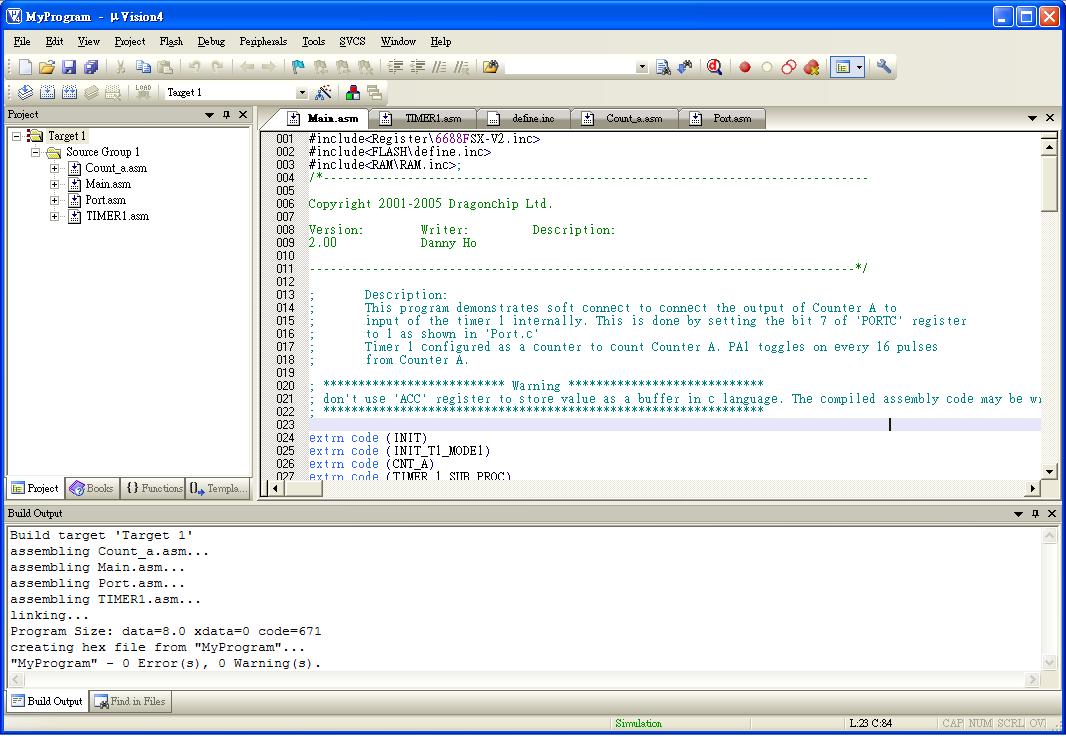Switch to the Count_a.asm editor tab

click(624, 118)
